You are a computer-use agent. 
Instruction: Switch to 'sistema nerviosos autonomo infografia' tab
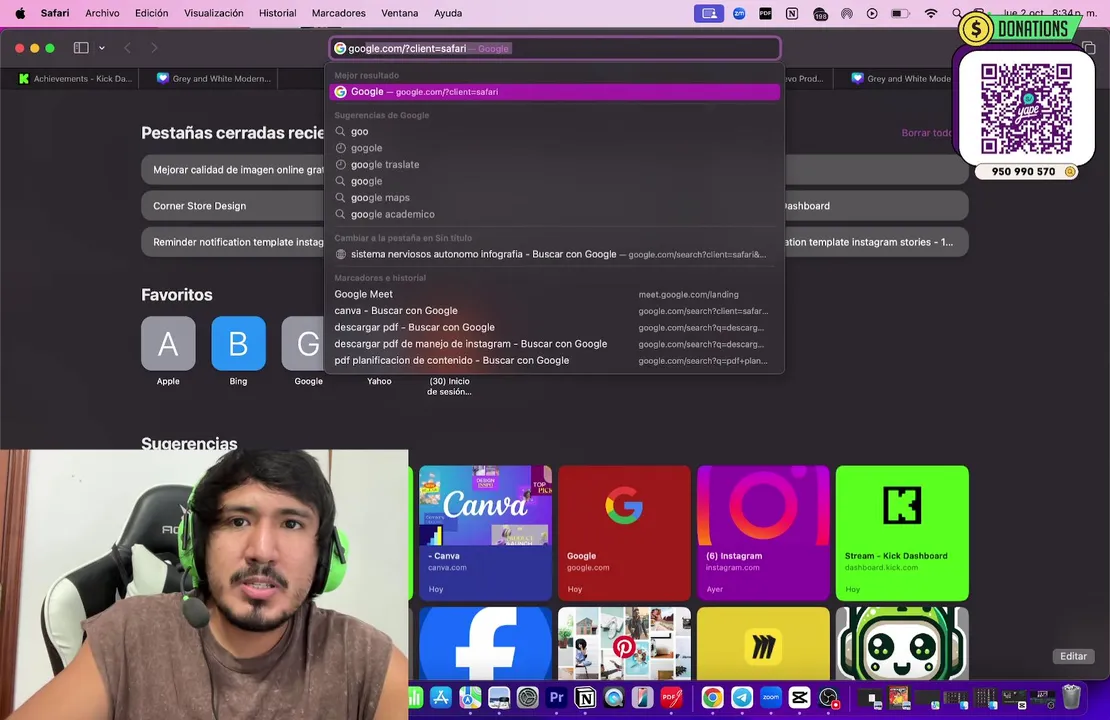[555, 254]
